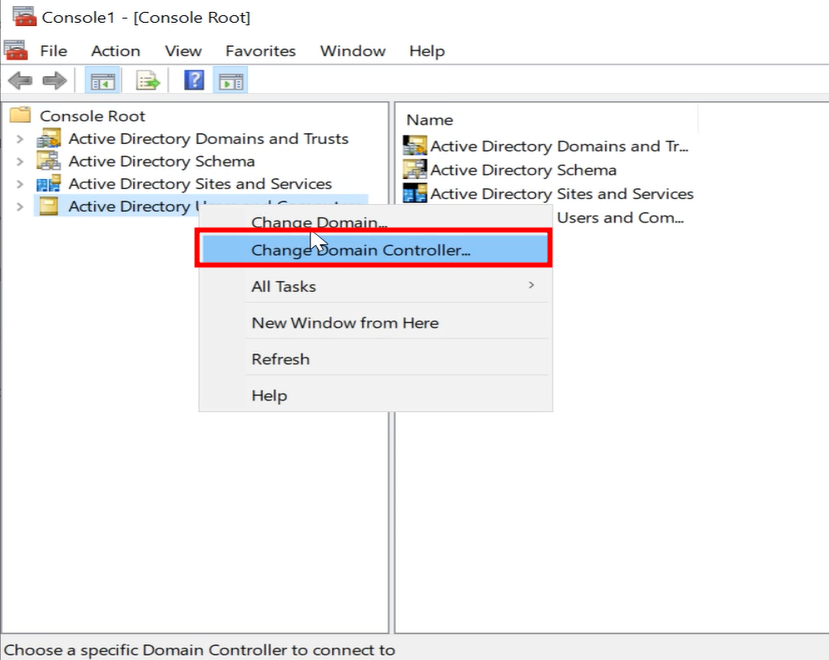This screenshot has width=829, height=660.
Task: Open the Favorites menu
Action: (260, 51)
